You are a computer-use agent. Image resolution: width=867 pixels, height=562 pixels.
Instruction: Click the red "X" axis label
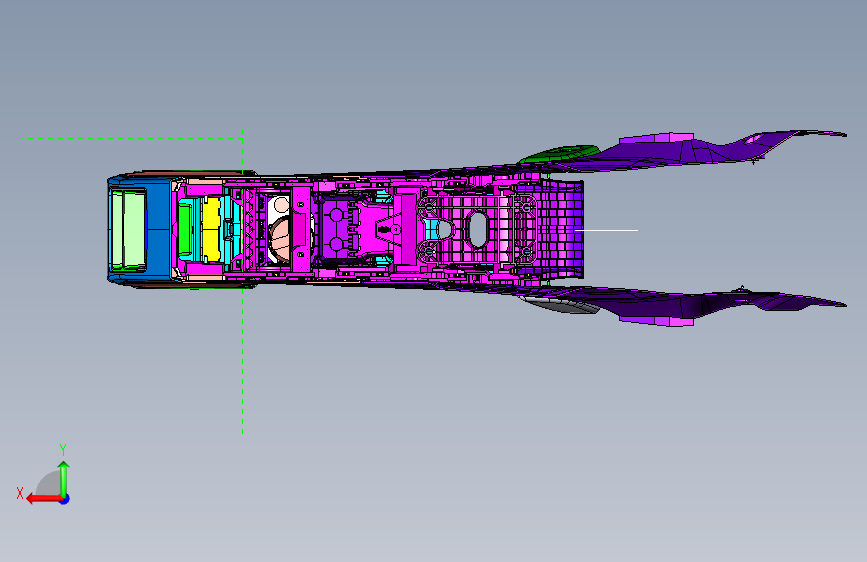20,493
